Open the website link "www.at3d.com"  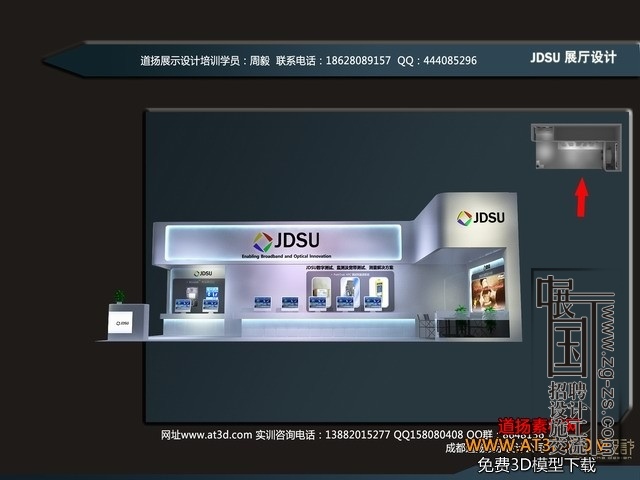pos(217,435)
